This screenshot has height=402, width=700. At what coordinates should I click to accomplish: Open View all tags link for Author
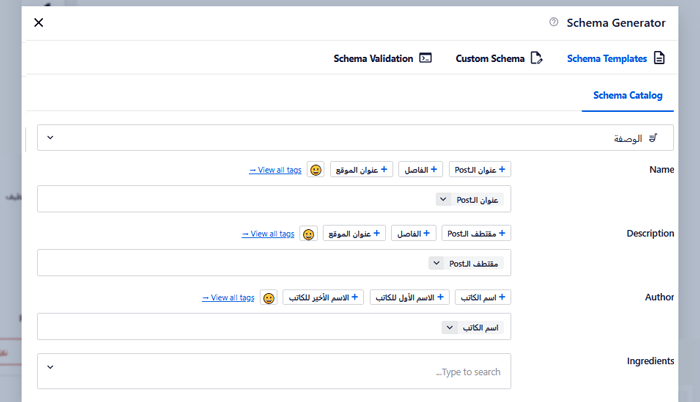tap(228, 297)
